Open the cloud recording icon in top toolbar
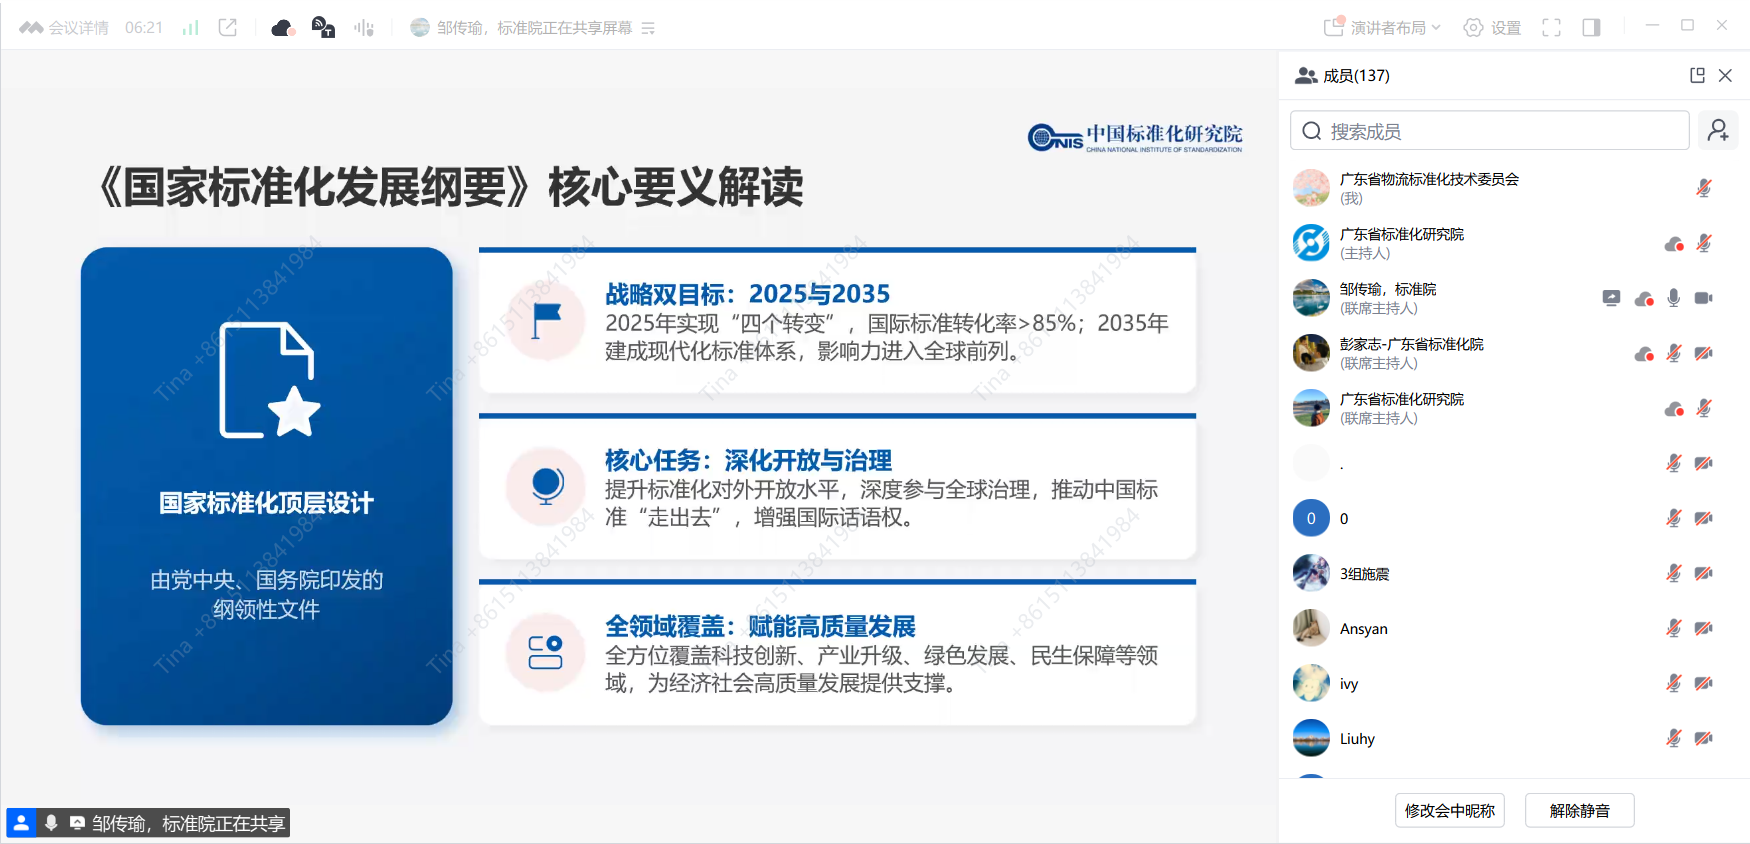Screen dimensions: 1750x844 pyautogui.click(x=283, y=28)
